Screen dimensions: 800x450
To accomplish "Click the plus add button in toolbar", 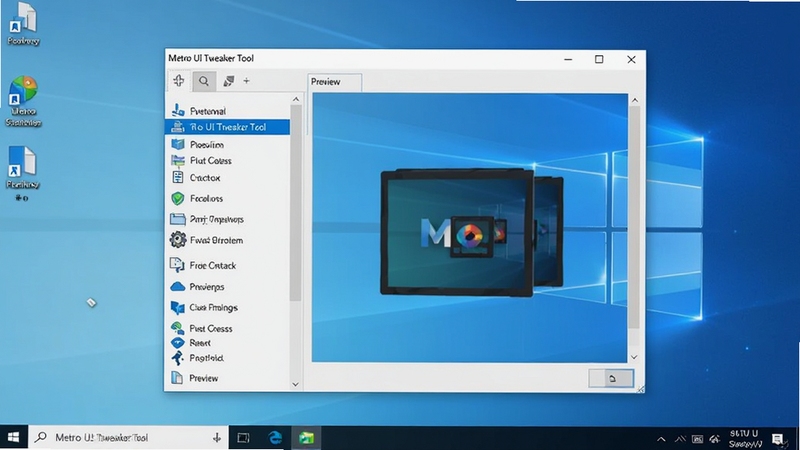I will click(x=246, y=81).
